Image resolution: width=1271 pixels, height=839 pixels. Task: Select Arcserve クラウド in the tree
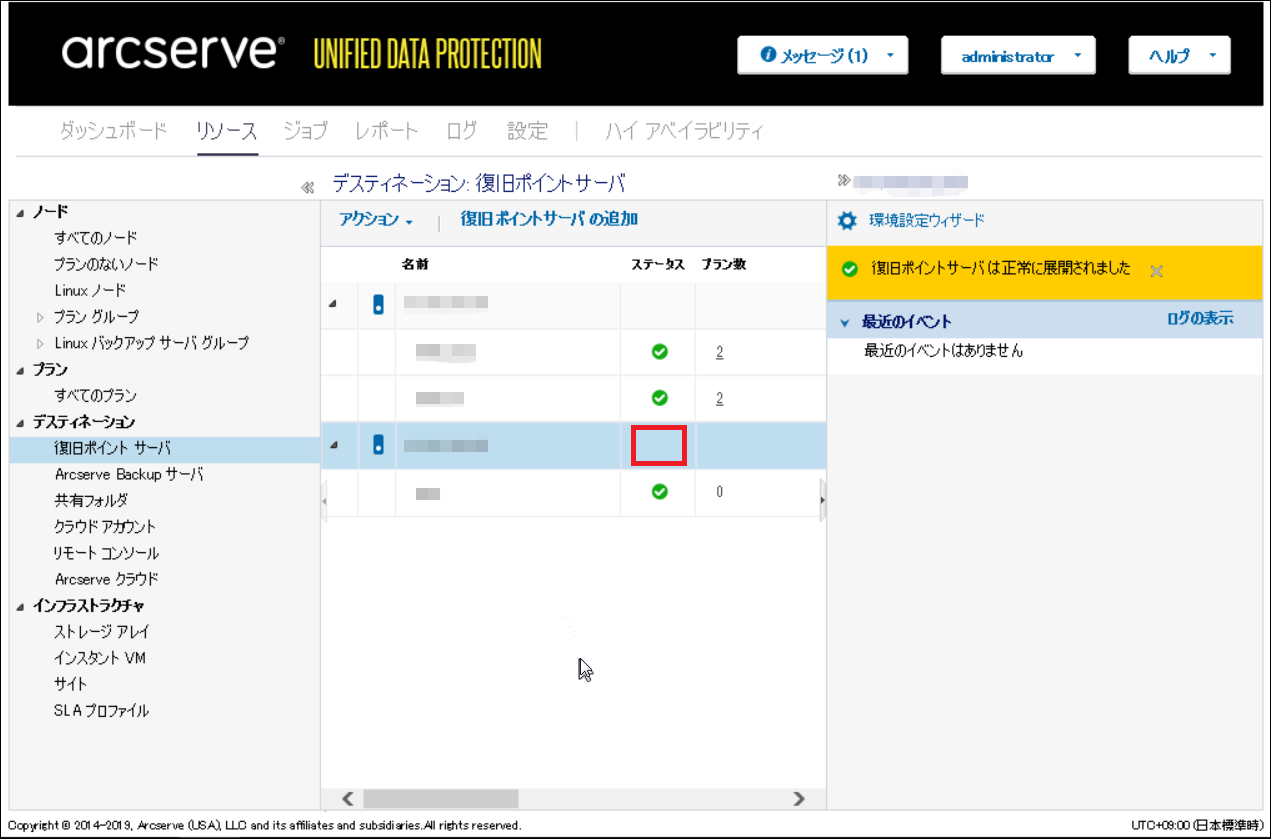coord(107,579)
